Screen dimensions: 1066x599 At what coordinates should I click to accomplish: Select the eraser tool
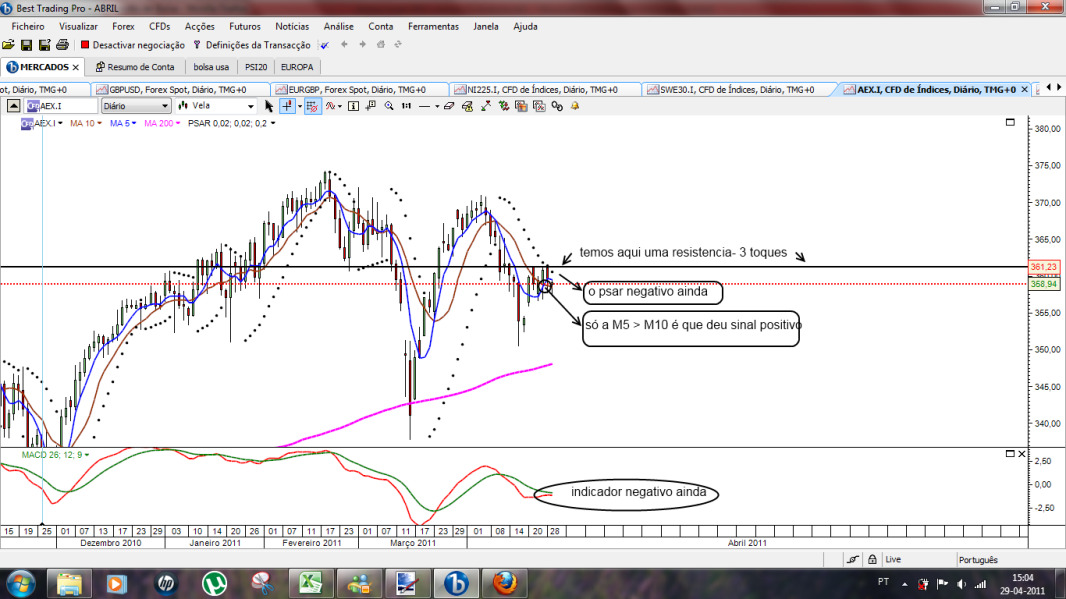click(449, 106)
